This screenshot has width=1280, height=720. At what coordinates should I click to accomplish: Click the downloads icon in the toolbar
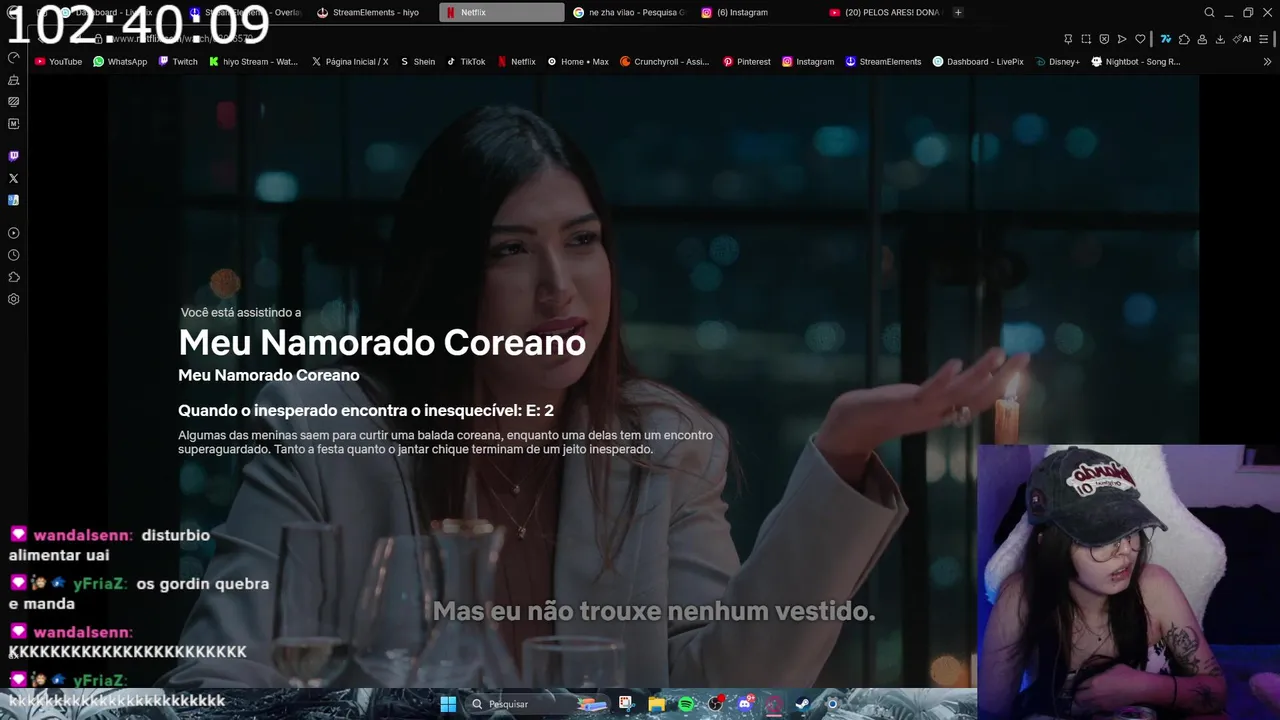(1220, 39)
